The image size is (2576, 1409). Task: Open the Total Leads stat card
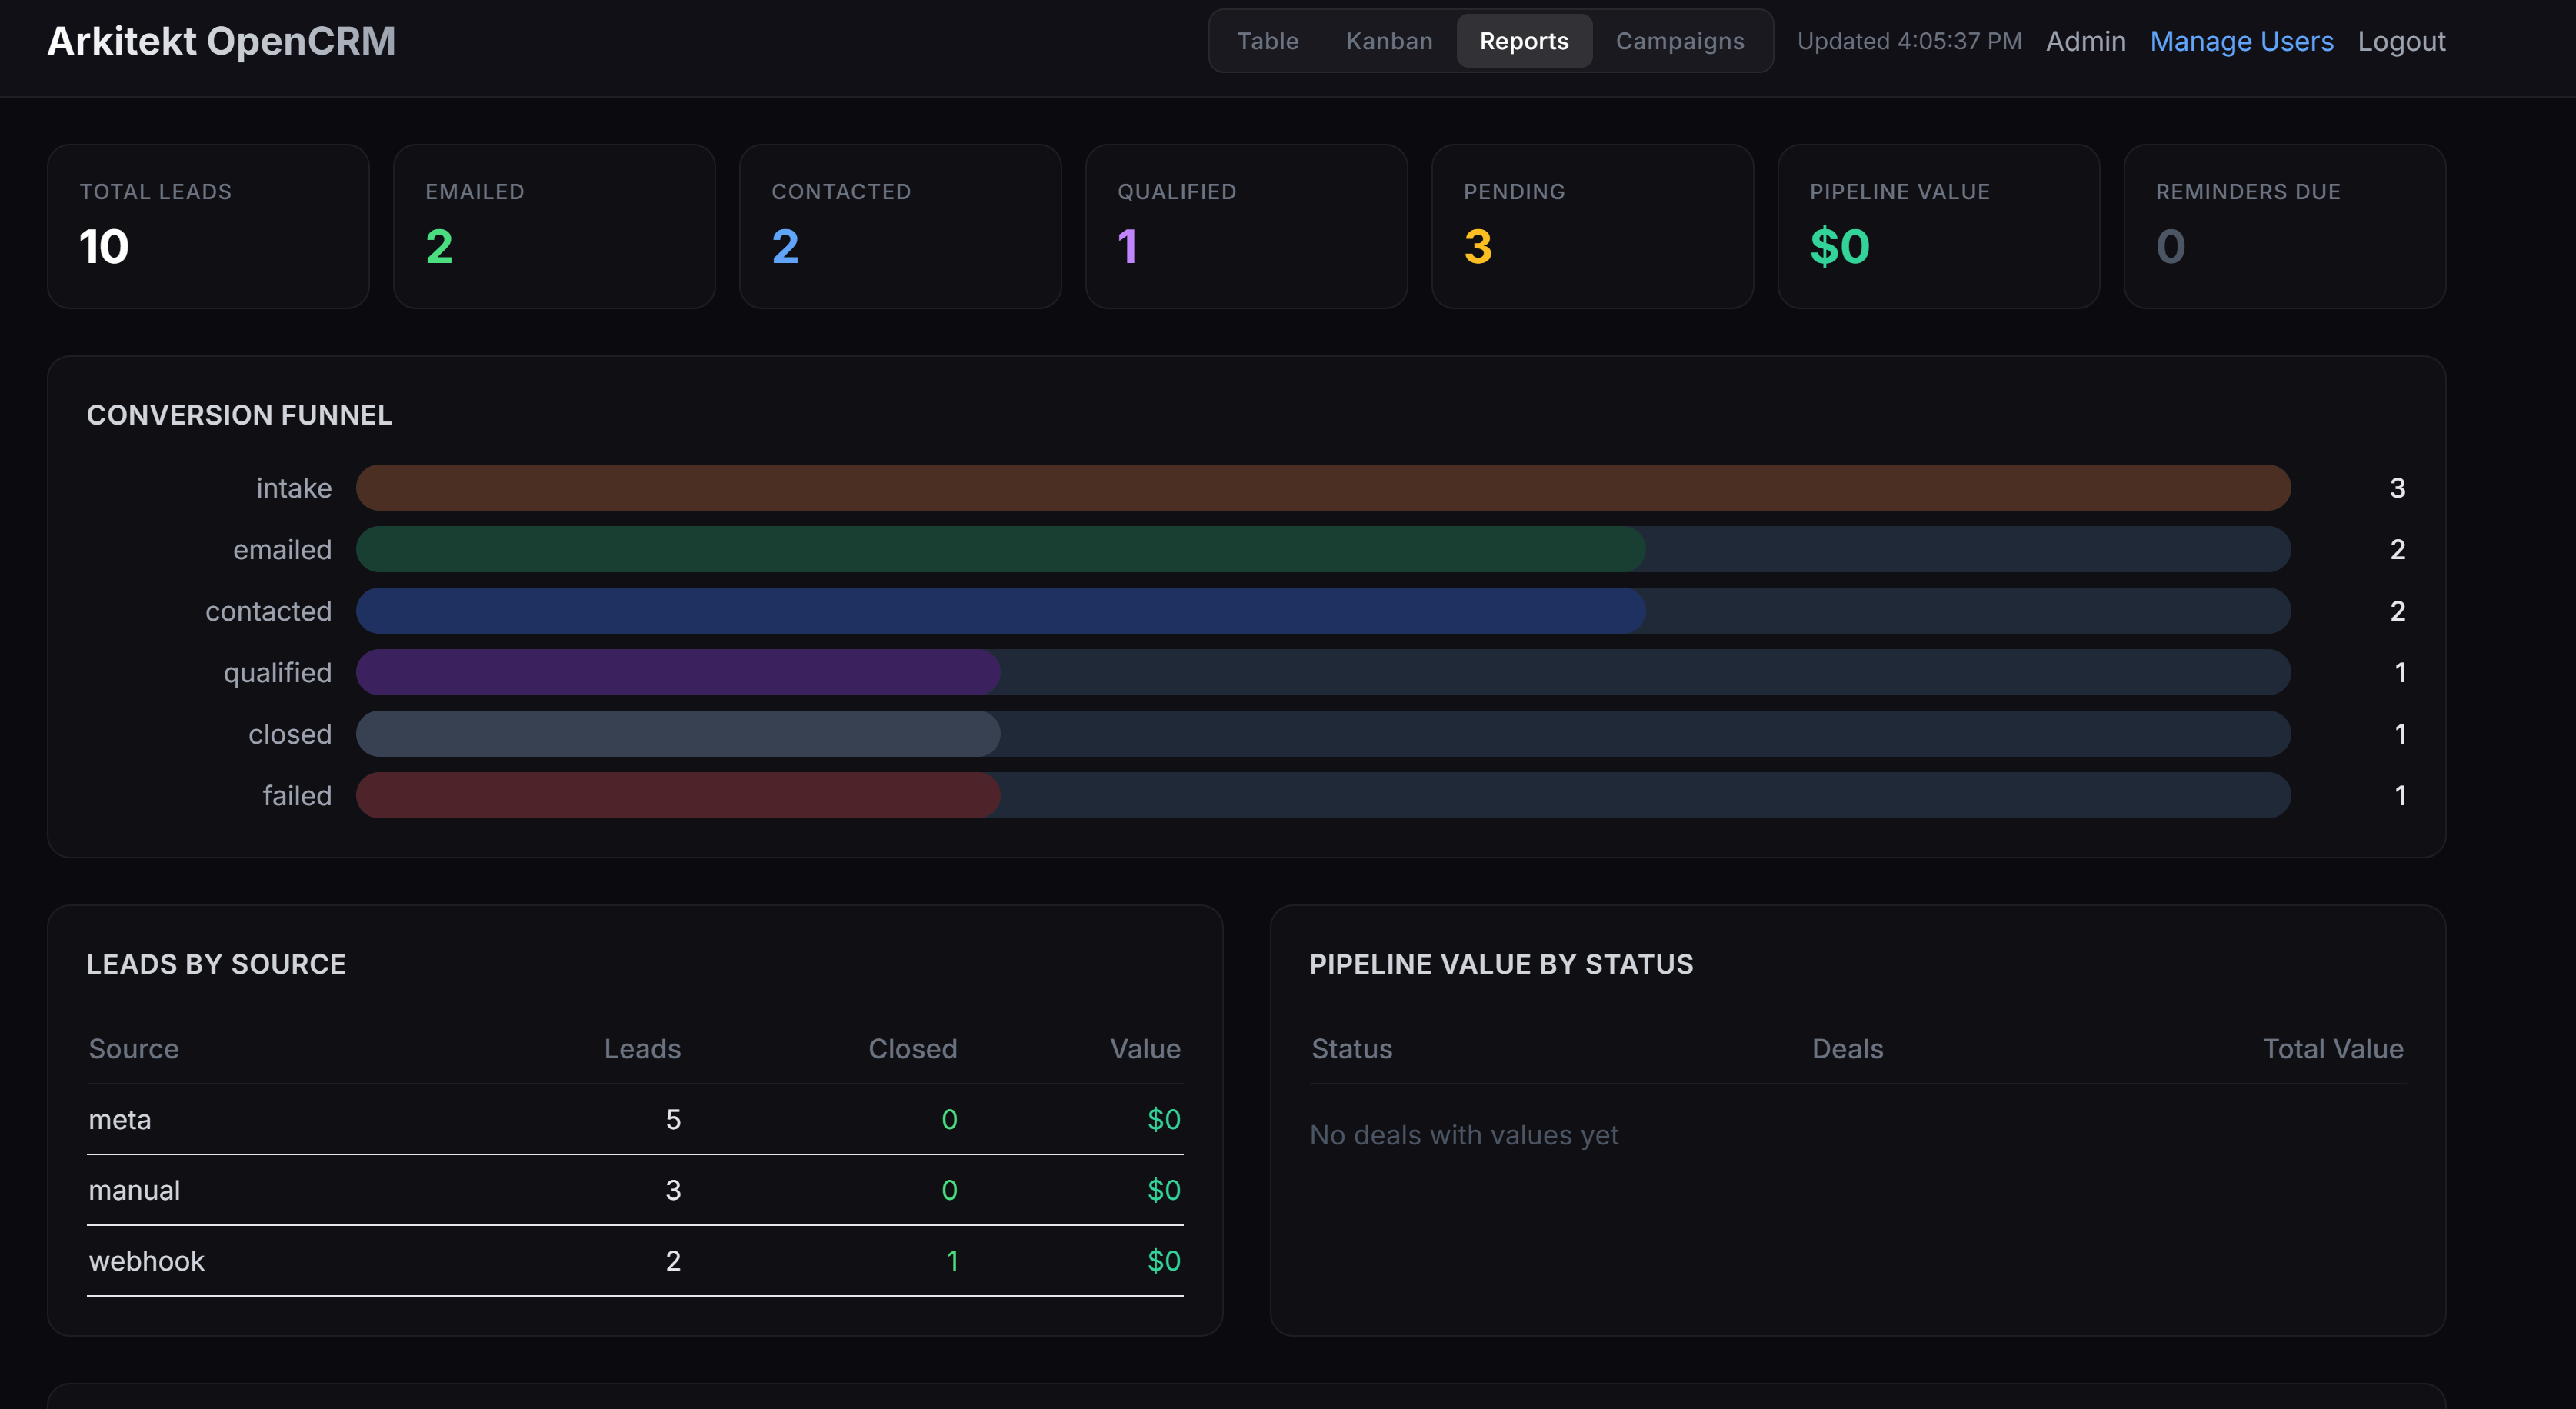[x=208, y=226]
